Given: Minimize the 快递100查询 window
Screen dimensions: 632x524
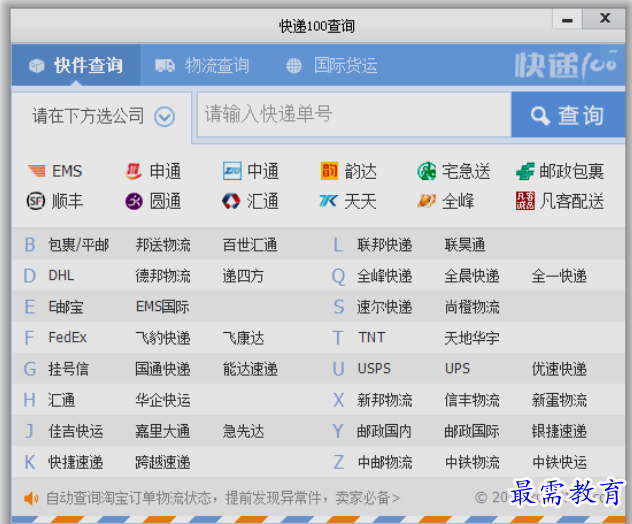Looking at the screenshot, I should 567,19.
